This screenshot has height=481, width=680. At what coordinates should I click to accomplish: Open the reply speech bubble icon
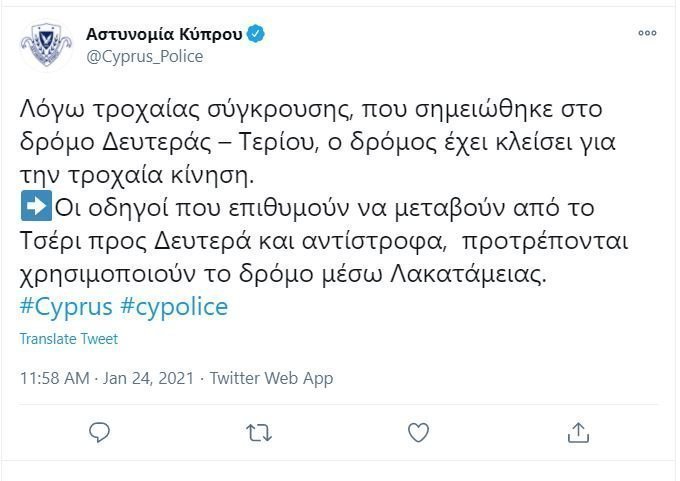coord(99,432)
